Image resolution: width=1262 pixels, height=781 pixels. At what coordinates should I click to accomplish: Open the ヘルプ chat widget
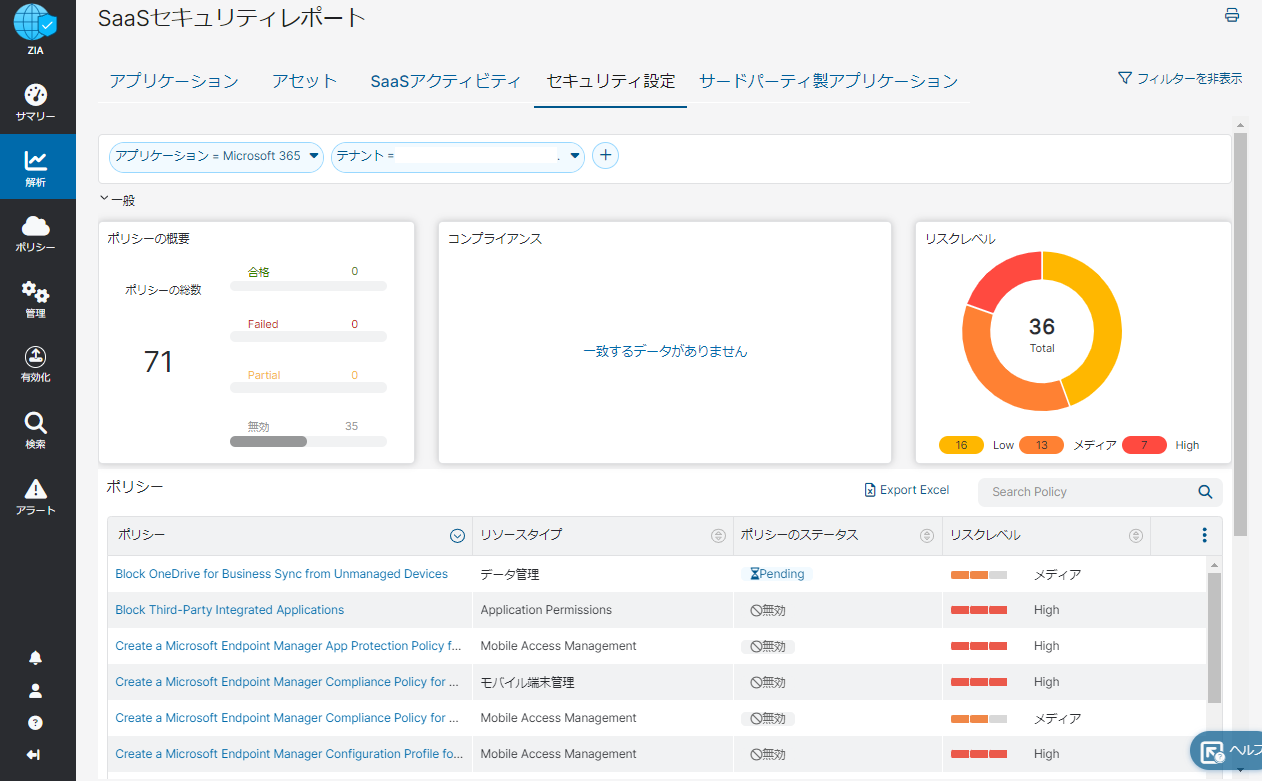click(1227, 750)
